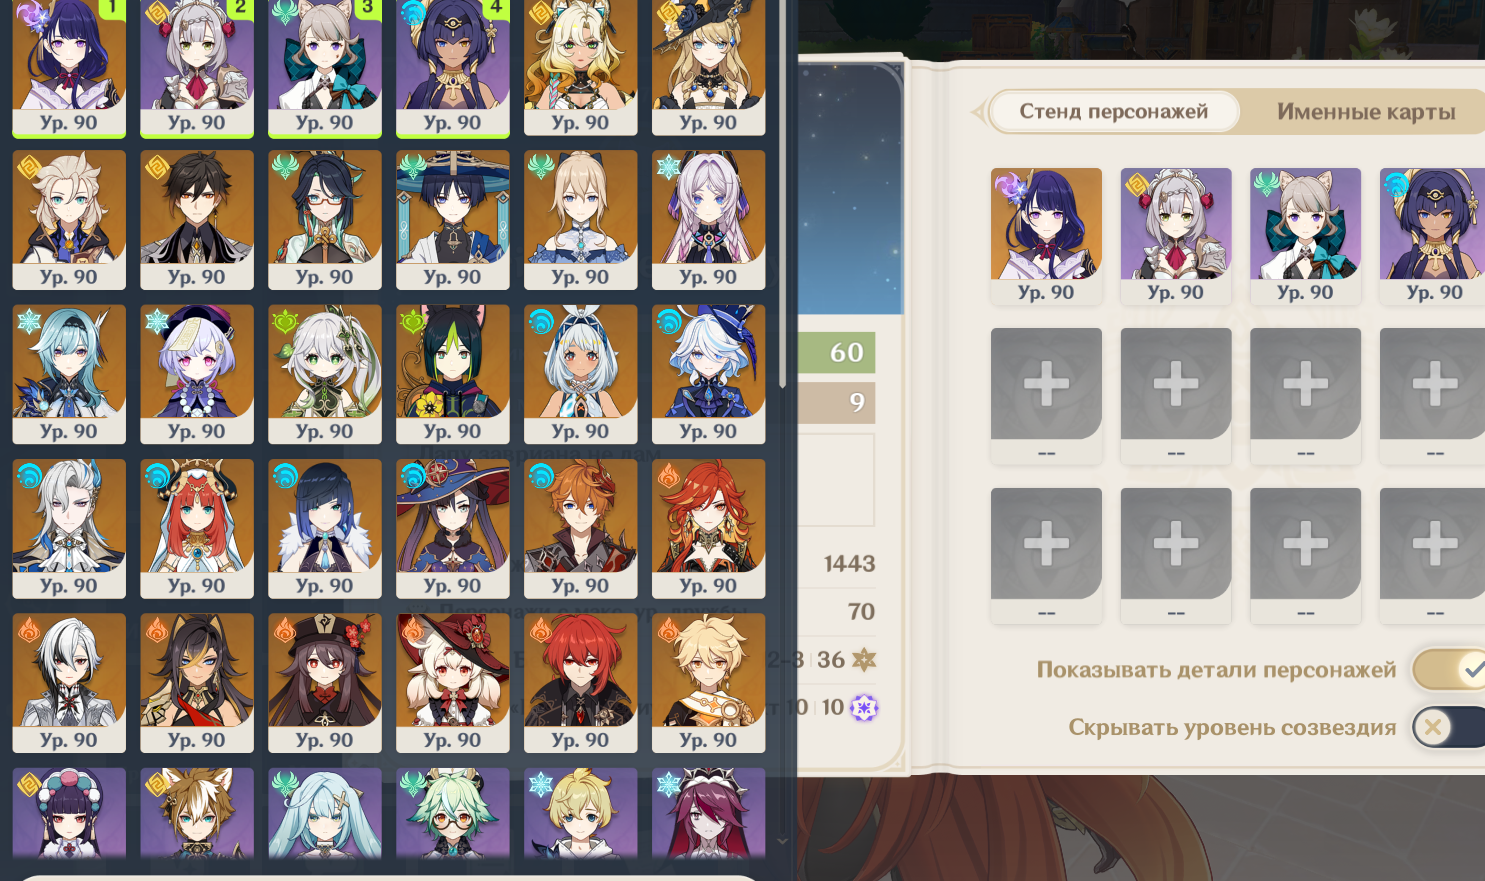Select Furina's character icon

point(708,374)
